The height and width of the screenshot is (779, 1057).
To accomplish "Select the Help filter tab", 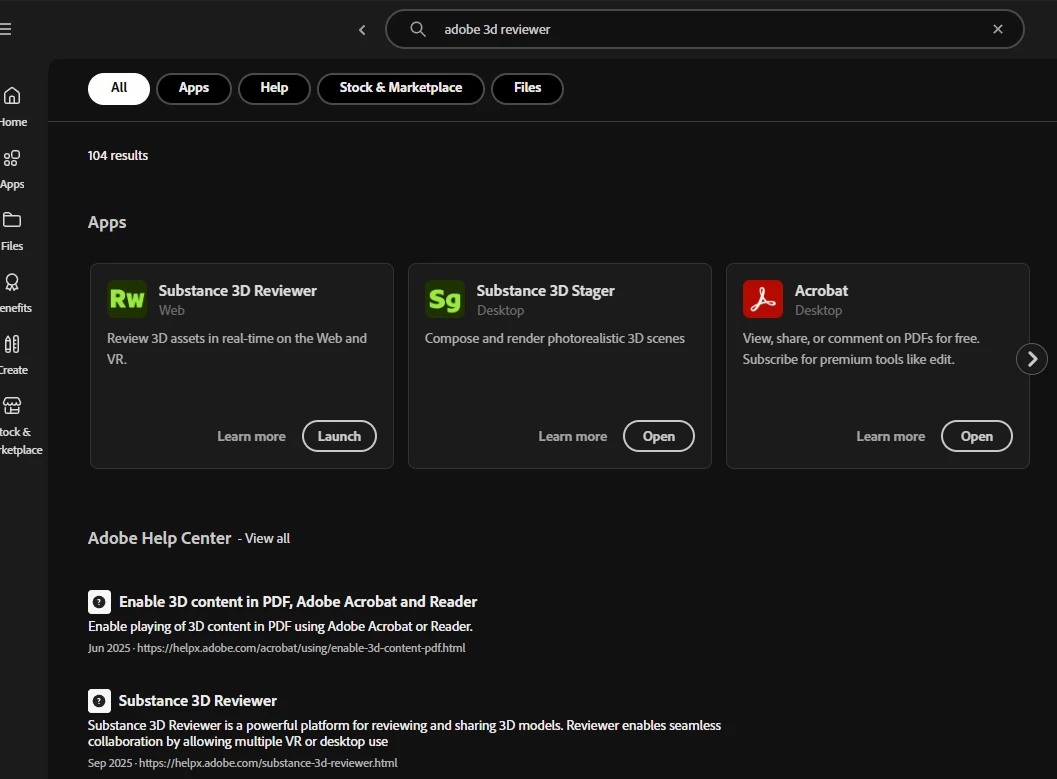I will (x=274, y=88).
